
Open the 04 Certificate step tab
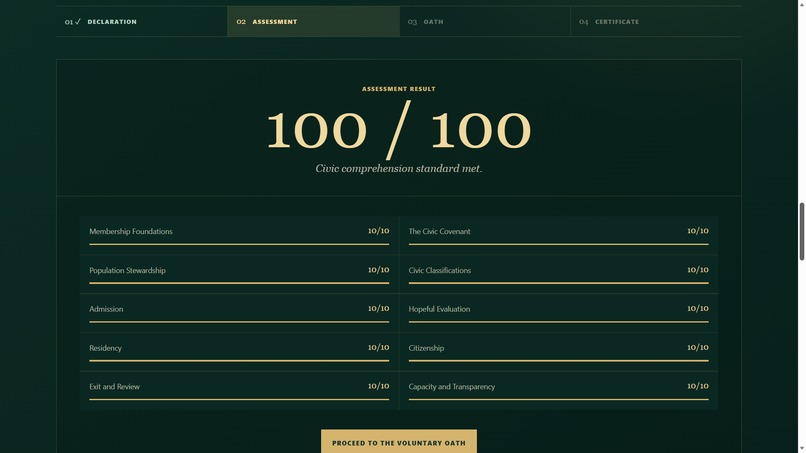pyautogui.click(x=656, y=22)
